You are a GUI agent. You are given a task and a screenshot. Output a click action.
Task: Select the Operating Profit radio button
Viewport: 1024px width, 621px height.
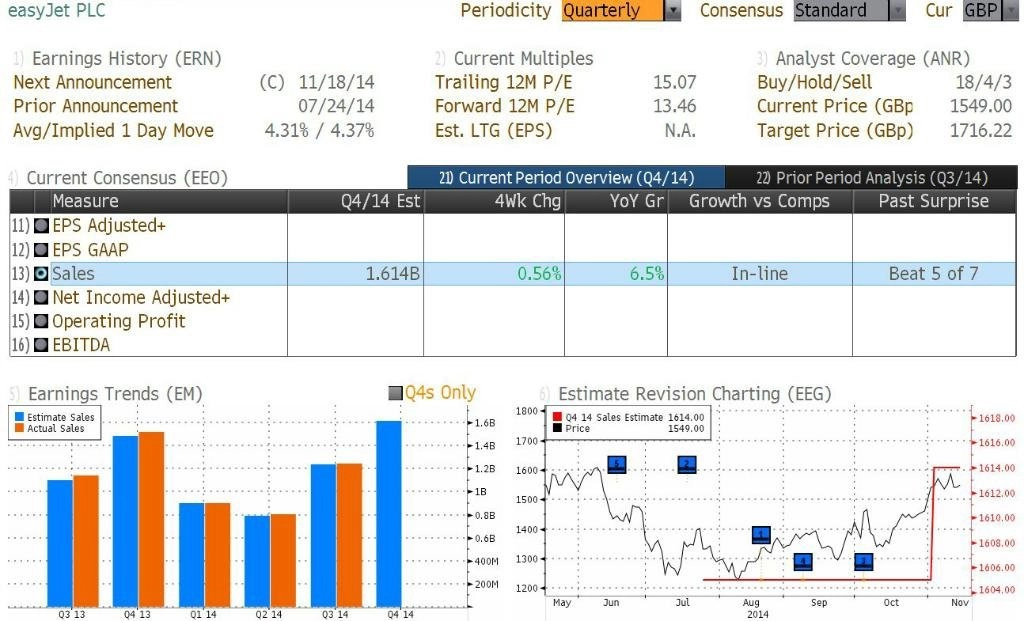click(41, 321)
